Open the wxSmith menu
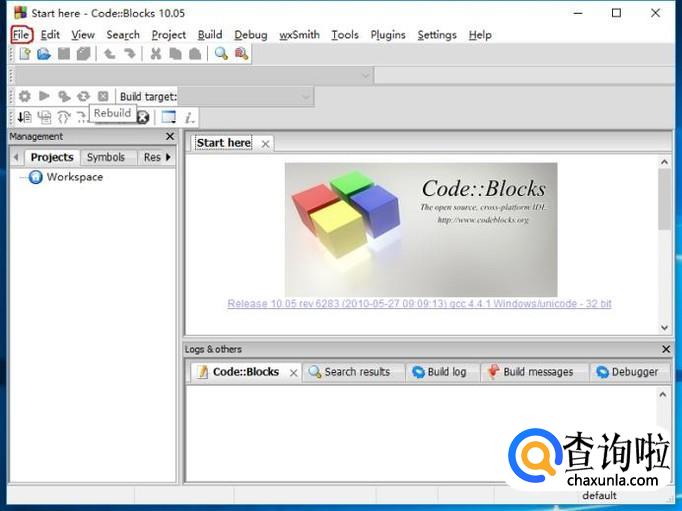 (299, 35)
